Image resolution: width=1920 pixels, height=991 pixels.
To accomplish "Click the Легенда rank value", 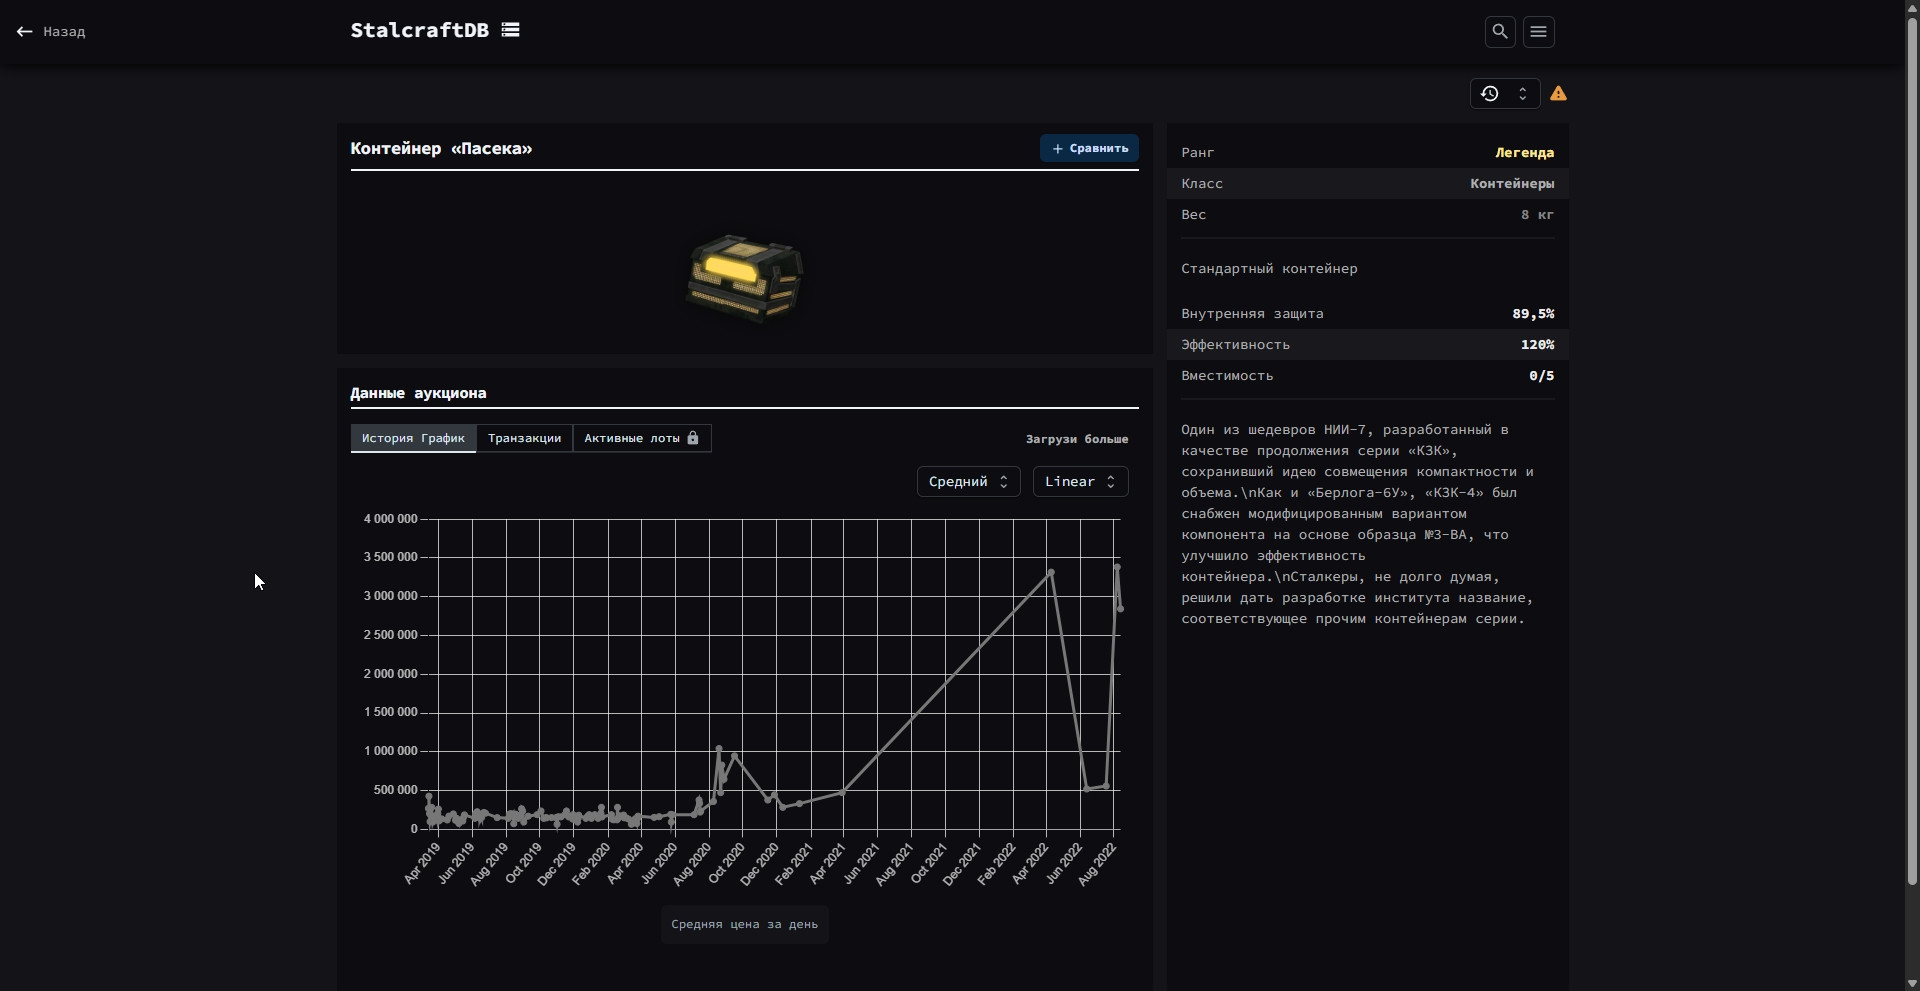I will pyautogui.click(x=1525, y=153).
